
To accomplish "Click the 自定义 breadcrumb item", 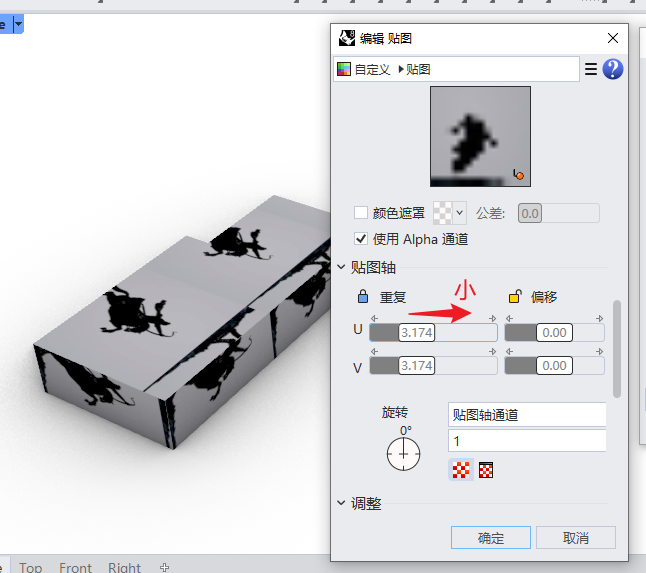I will coord(372,69).
